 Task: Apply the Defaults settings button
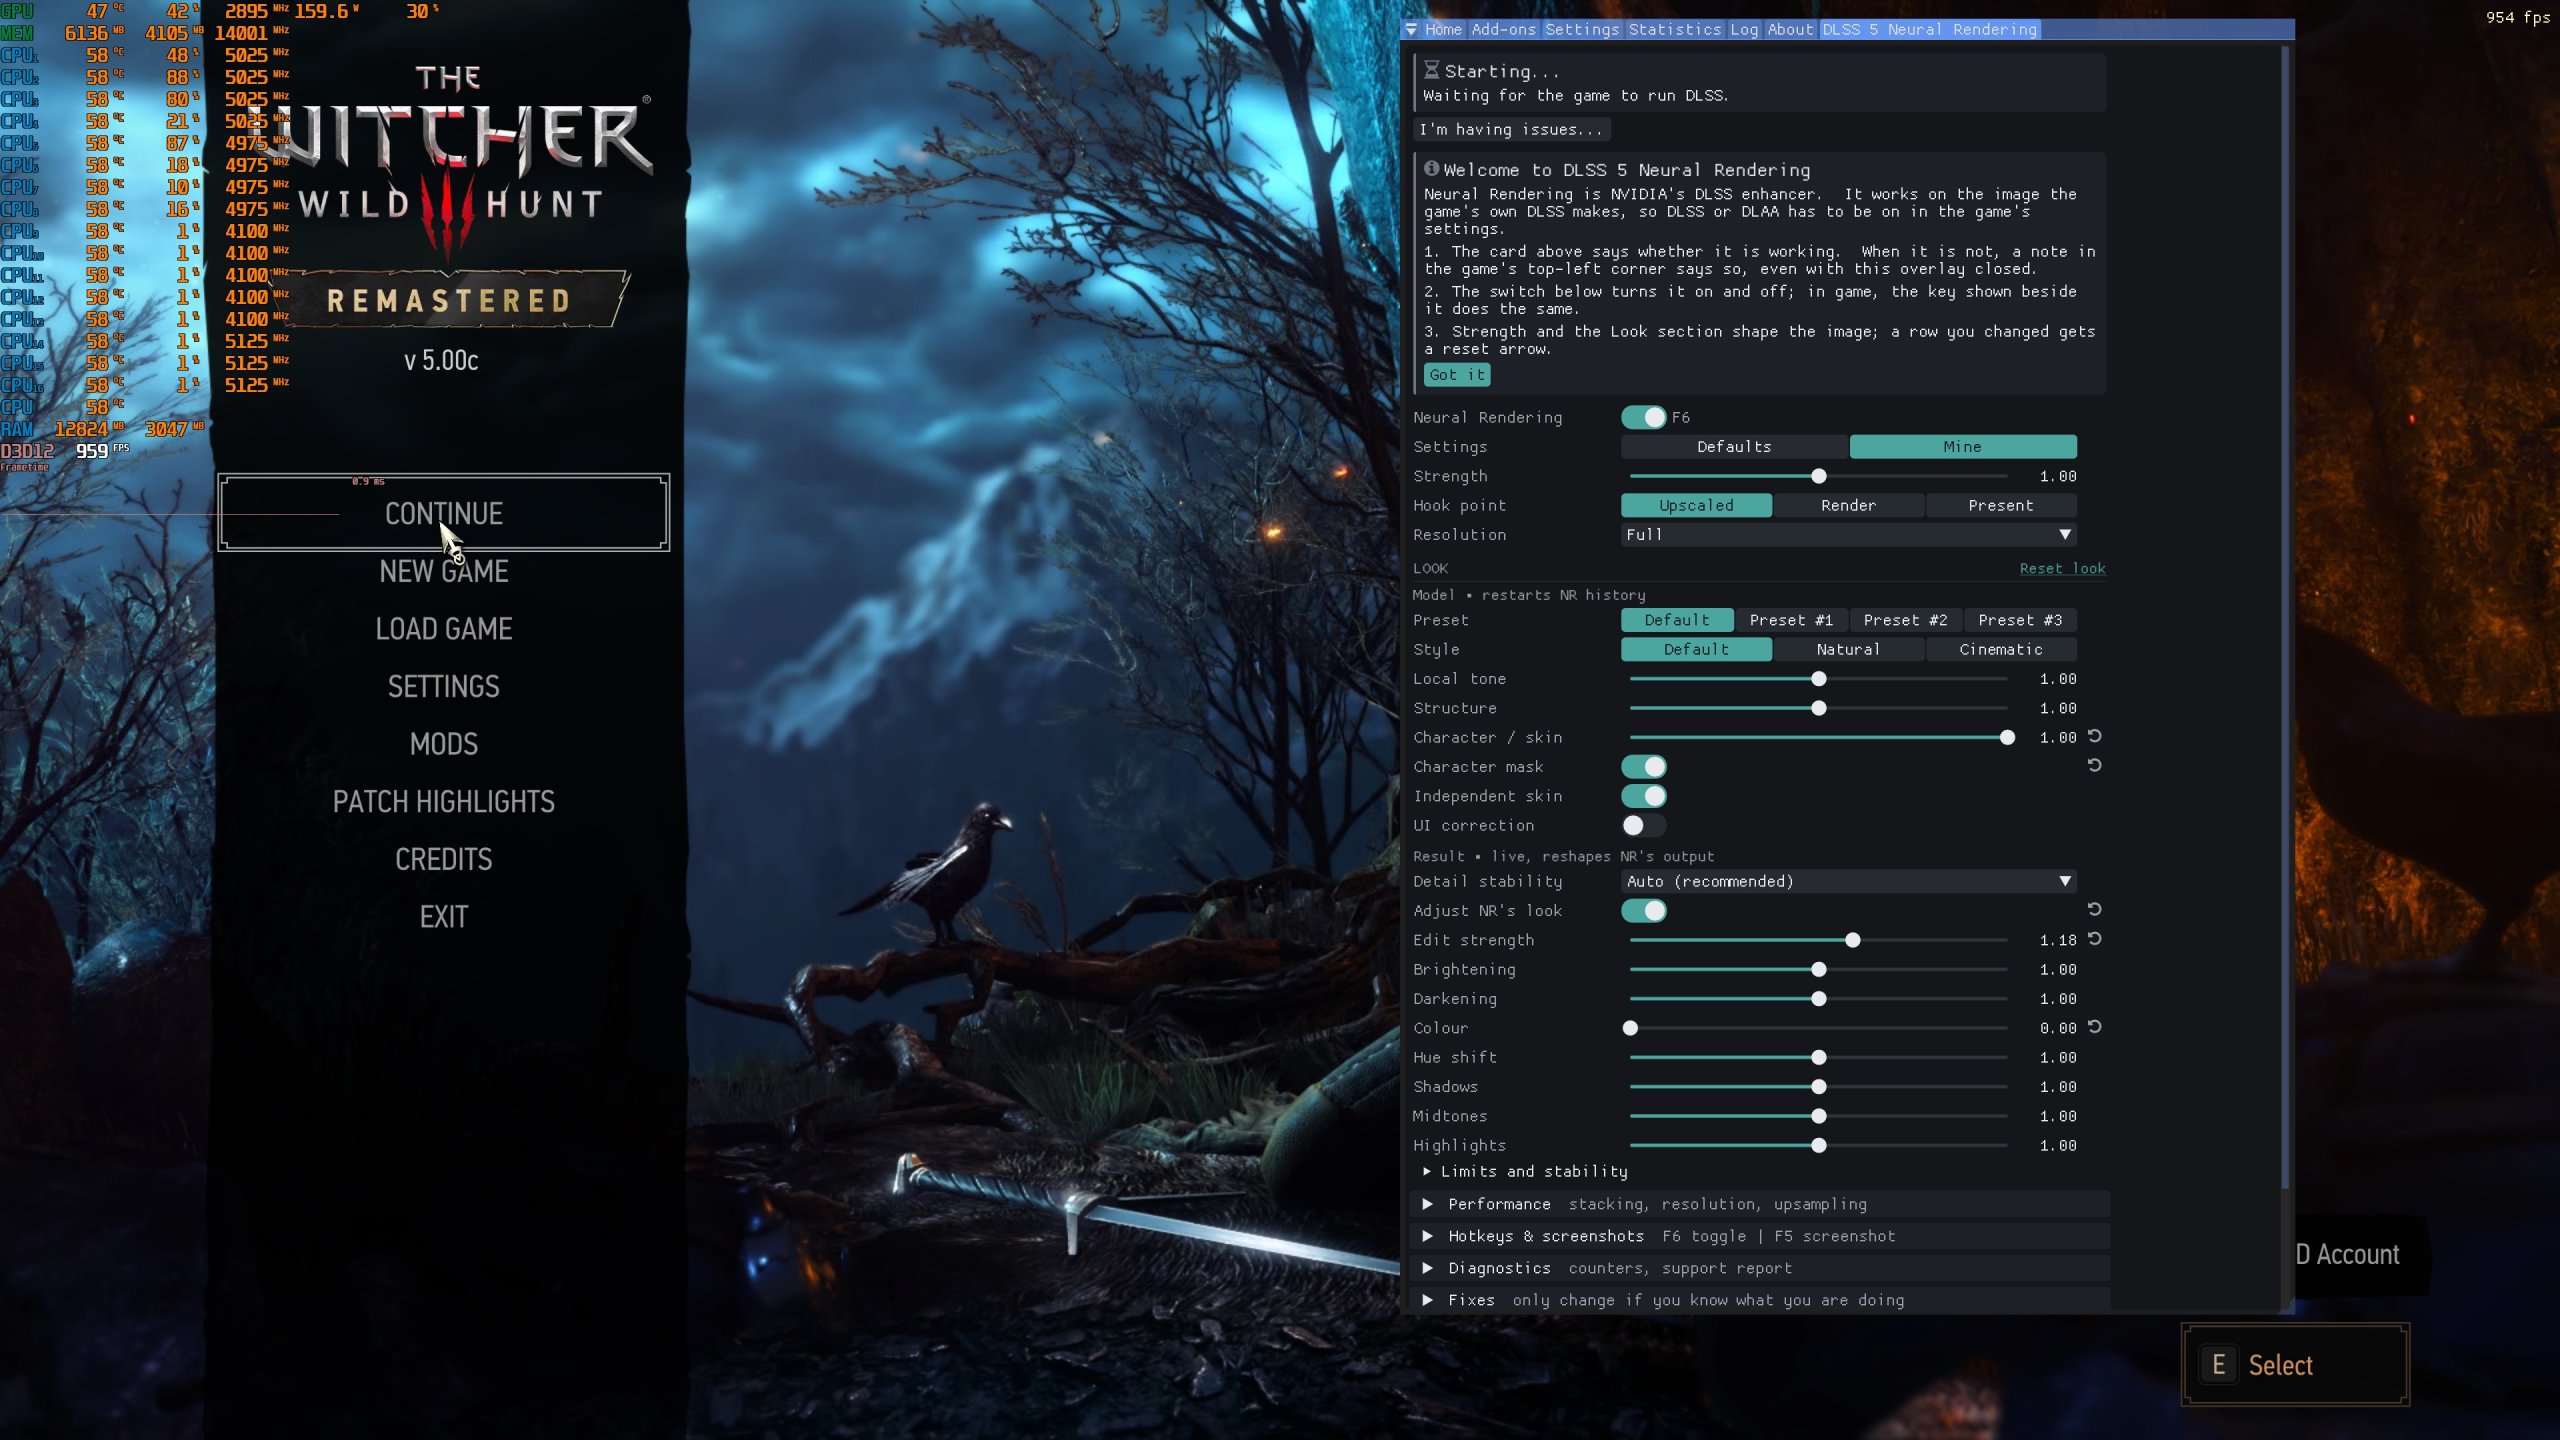[x=1734, y=447]
